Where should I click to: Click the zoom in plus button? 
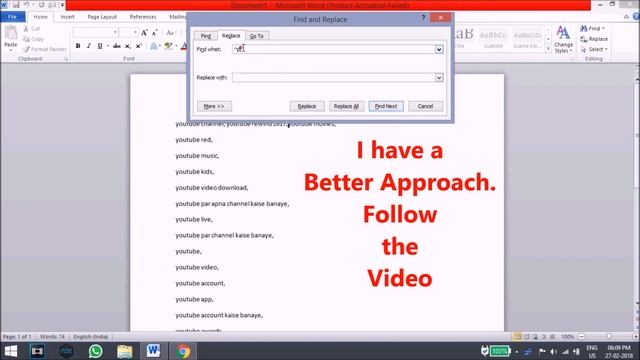636,337
